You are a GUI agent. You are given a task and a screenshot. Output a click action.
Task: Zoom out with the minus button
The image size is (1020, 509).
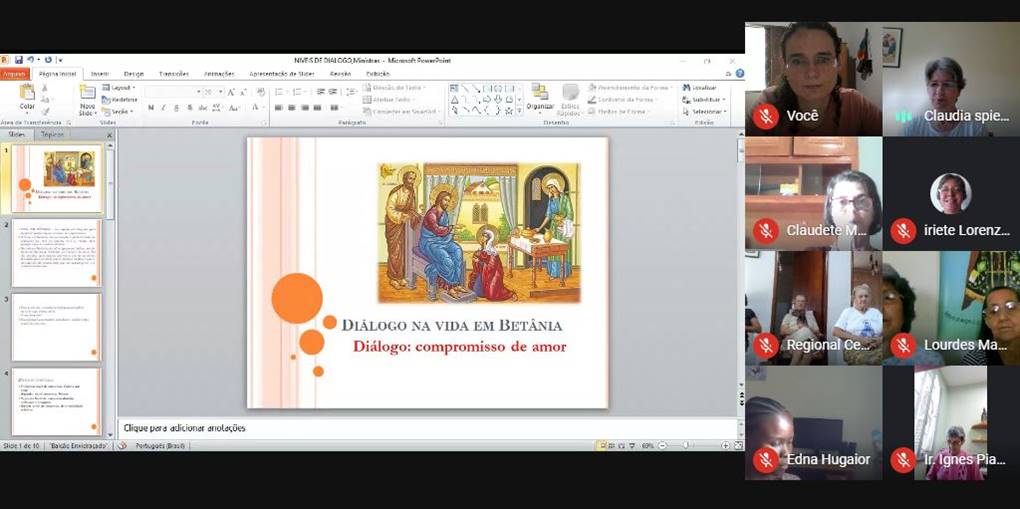tap(662, 446)
